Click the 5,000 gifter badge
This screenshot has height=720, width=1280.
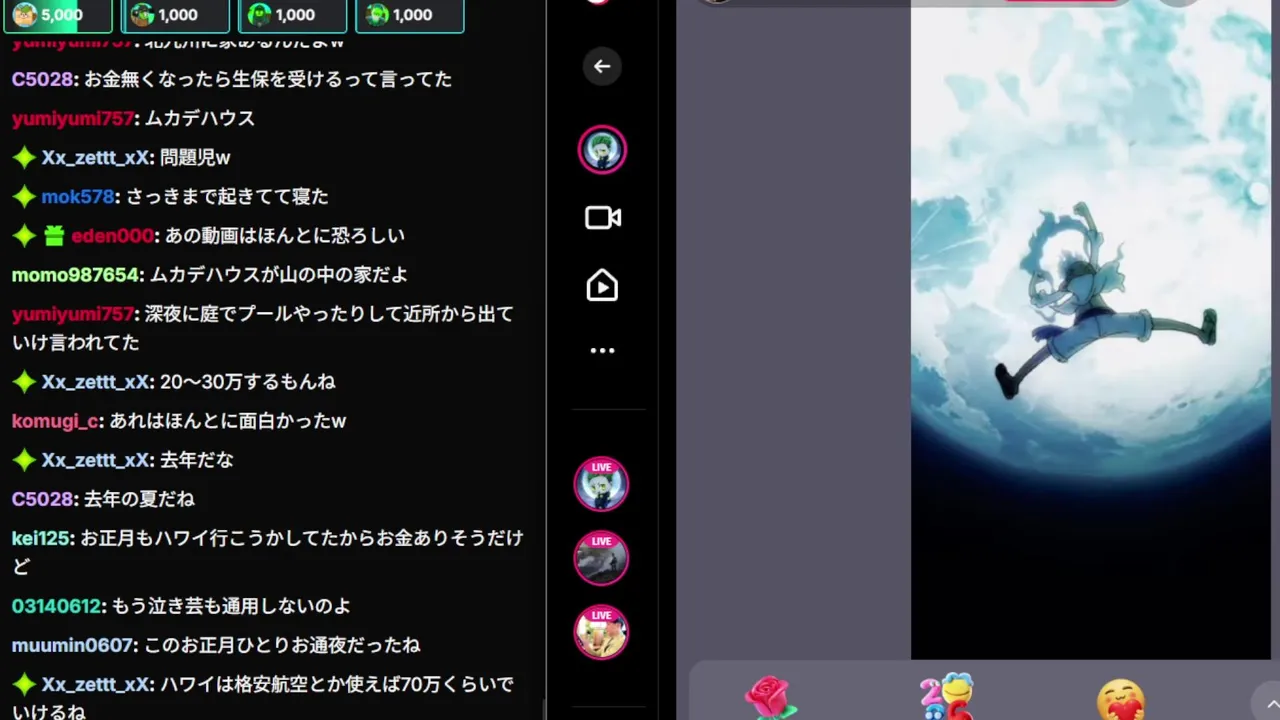(x=58, y=15)
